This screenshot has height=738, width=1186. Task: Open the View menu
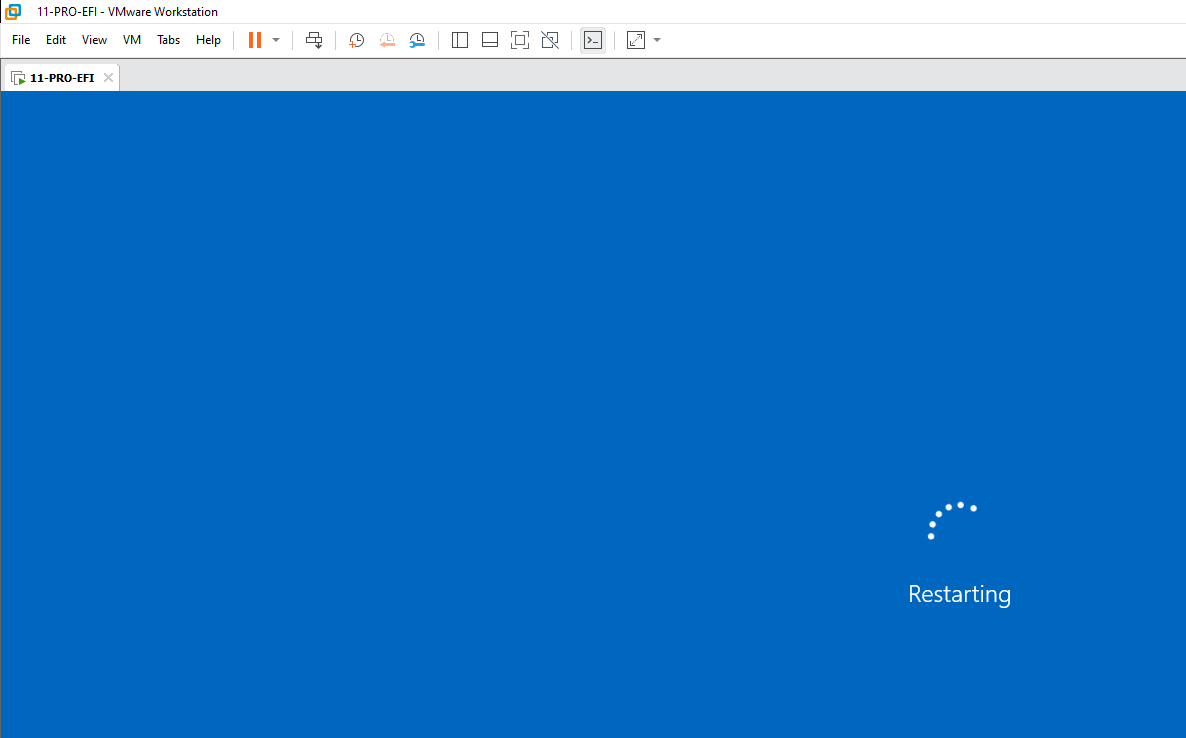pos(95,40)
